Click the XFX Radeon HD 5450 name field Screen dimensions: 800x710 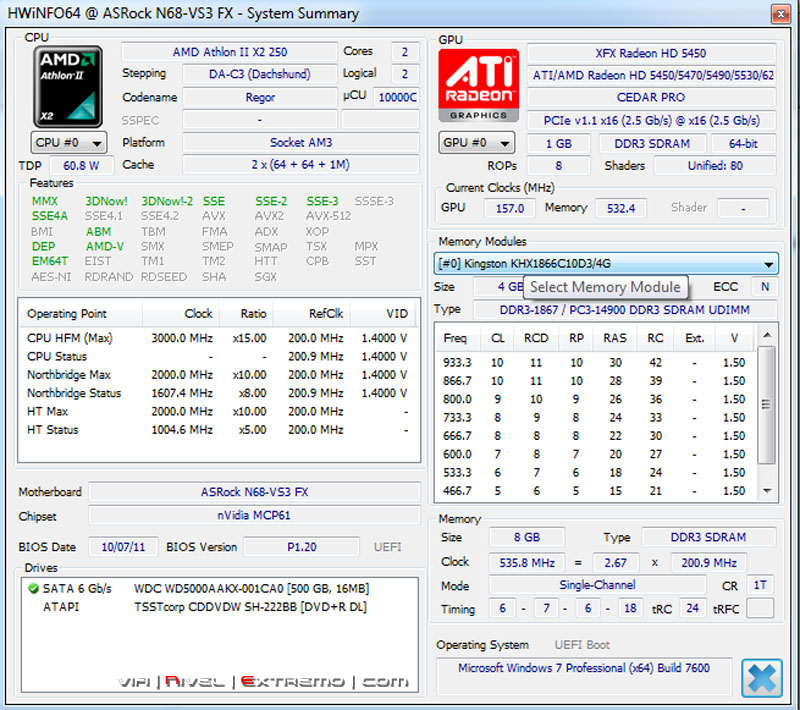coord(651,53)
